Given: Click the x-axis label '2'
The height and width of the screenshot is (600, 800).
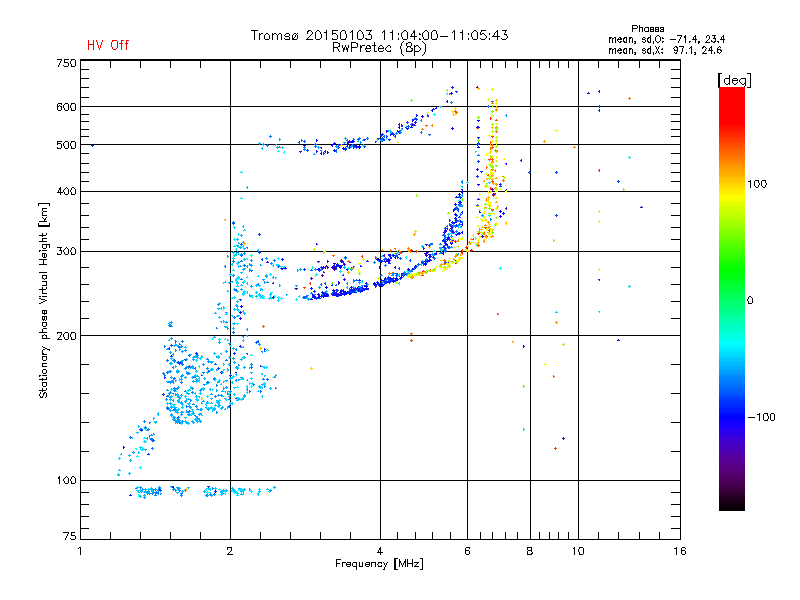Looking at the screenshot, I should coord(230,551).
